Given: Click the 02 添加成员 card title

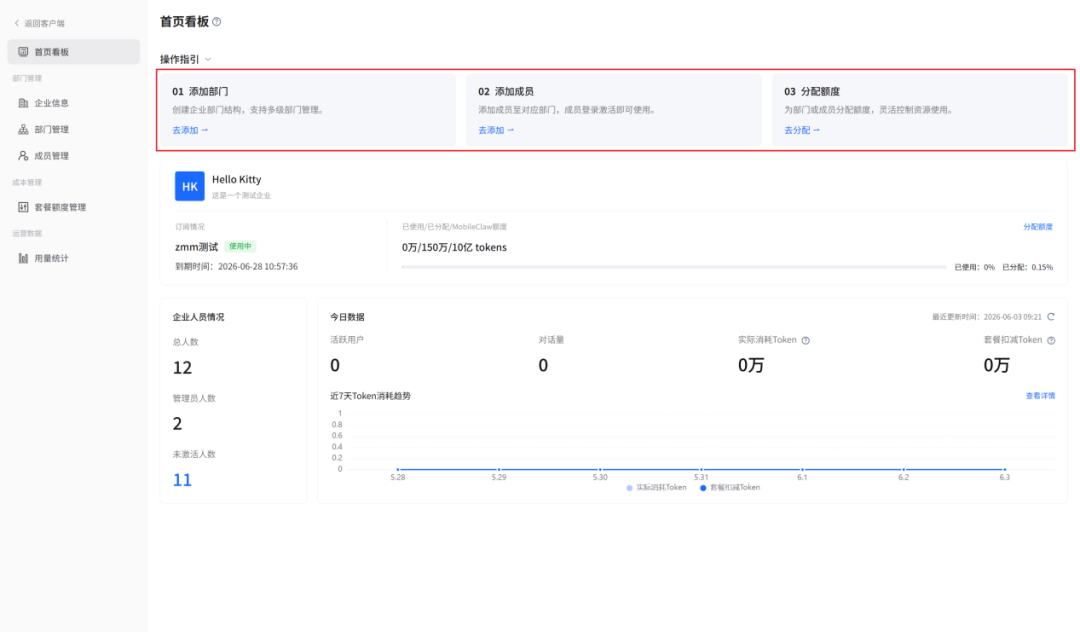Looking at the screenshot, I should point(506,92).
